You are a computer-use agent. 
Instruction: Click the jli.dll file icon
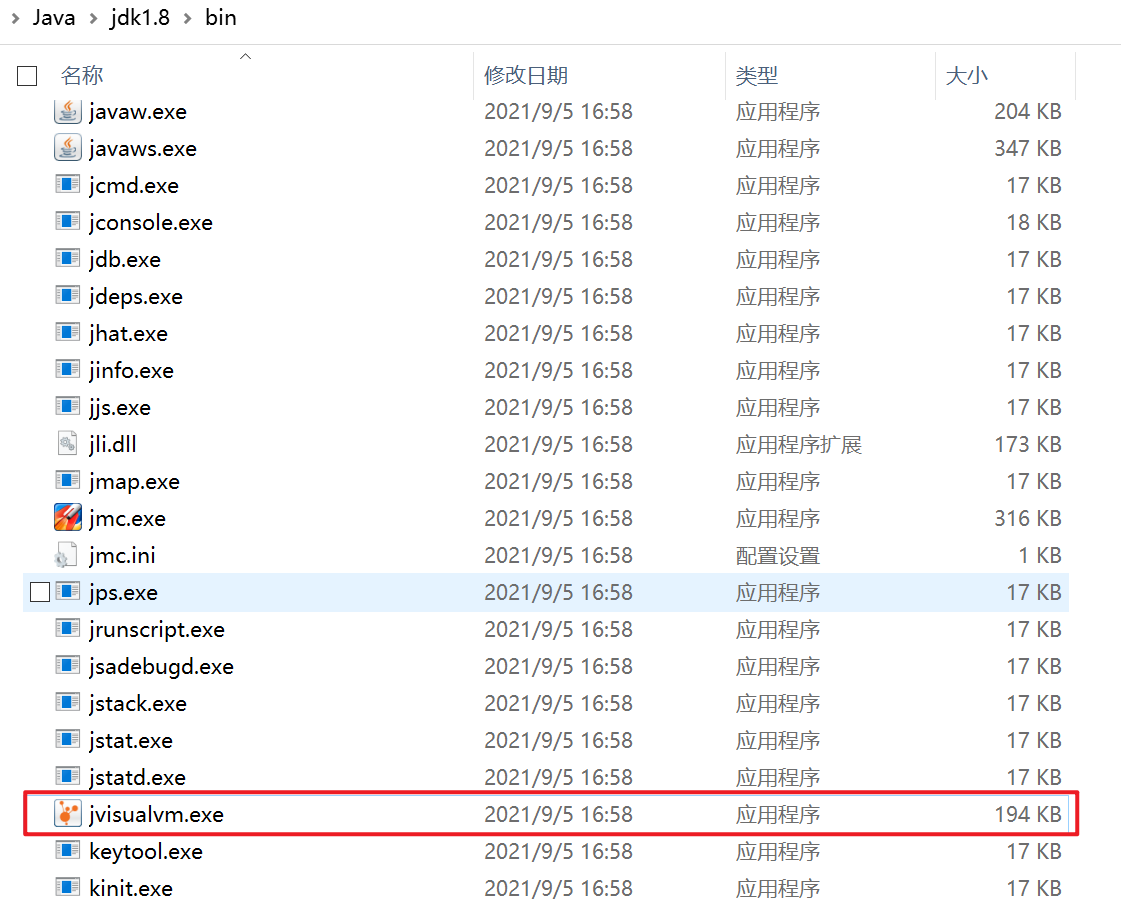67,444
